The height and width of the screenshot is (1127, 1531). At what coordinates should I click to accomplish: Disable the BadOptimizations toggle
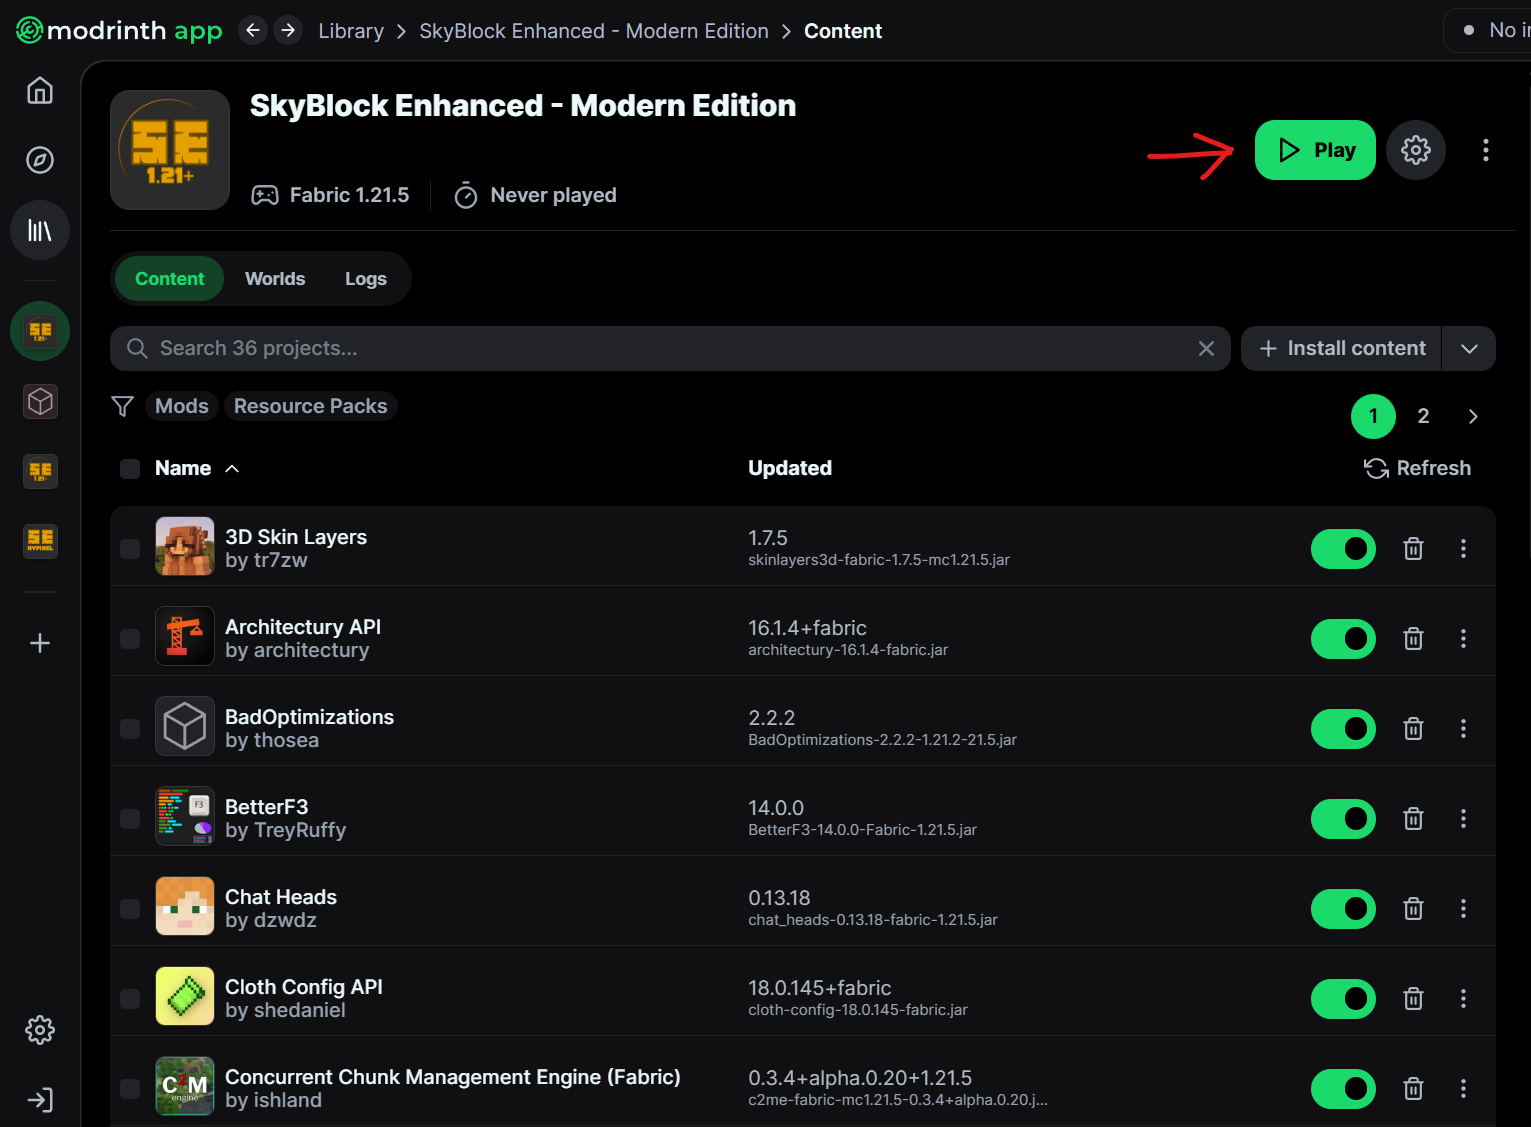click(x=1343, y=729)
